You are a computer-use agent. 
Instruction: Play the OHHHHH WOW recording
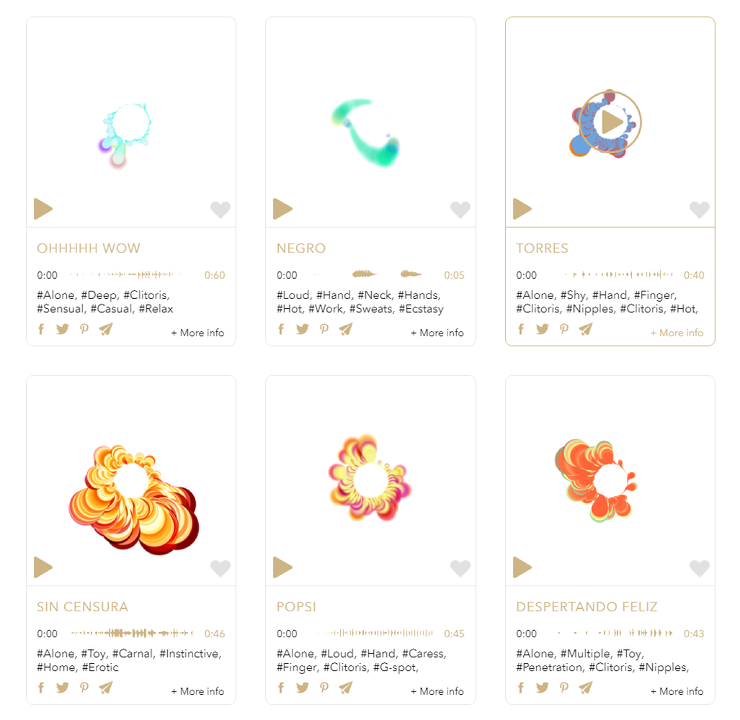43,209
